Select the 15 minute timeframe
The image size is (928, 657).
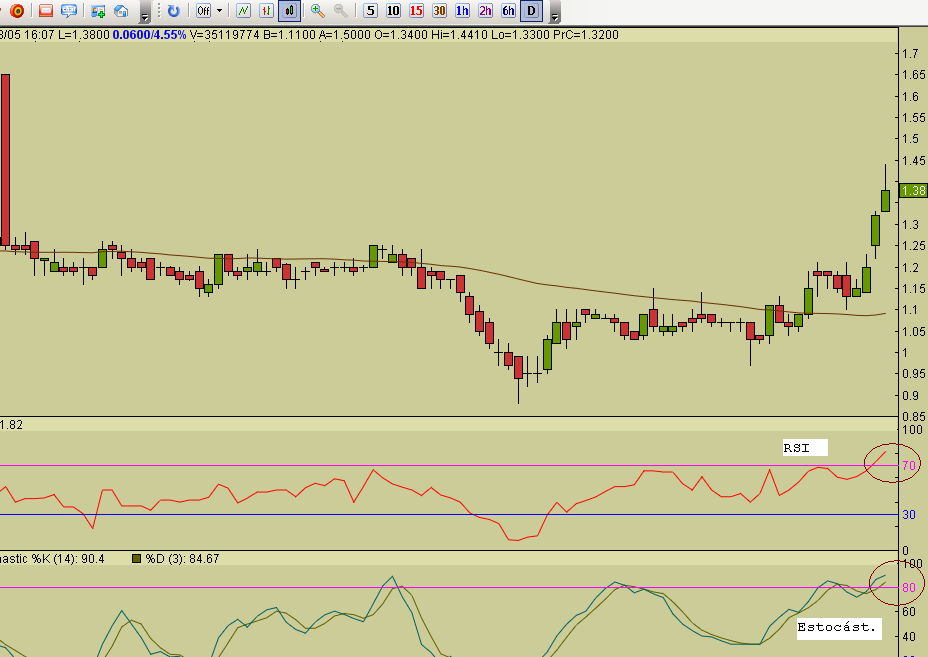416,11
